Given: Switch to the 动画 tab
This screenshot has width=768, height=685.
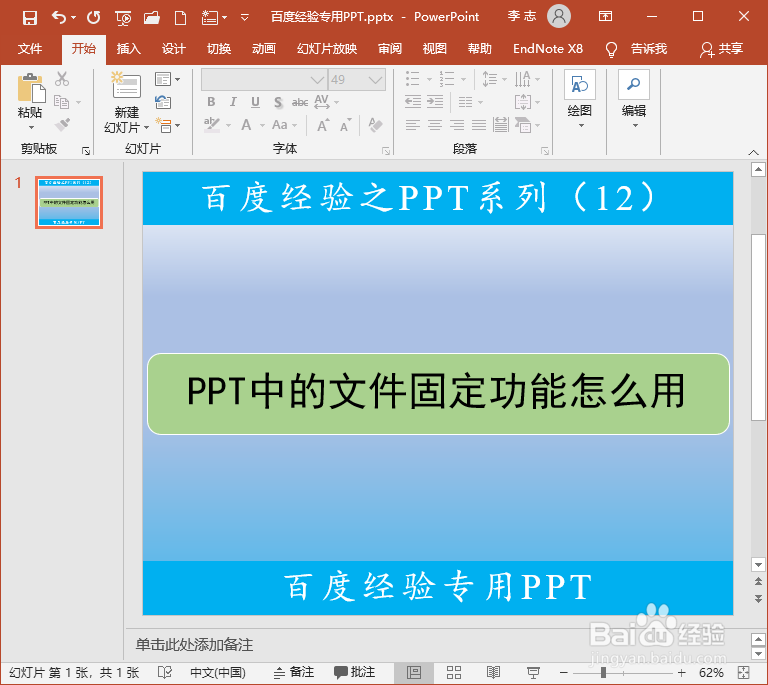Looking at the screenshot, I should click(264, 49).
